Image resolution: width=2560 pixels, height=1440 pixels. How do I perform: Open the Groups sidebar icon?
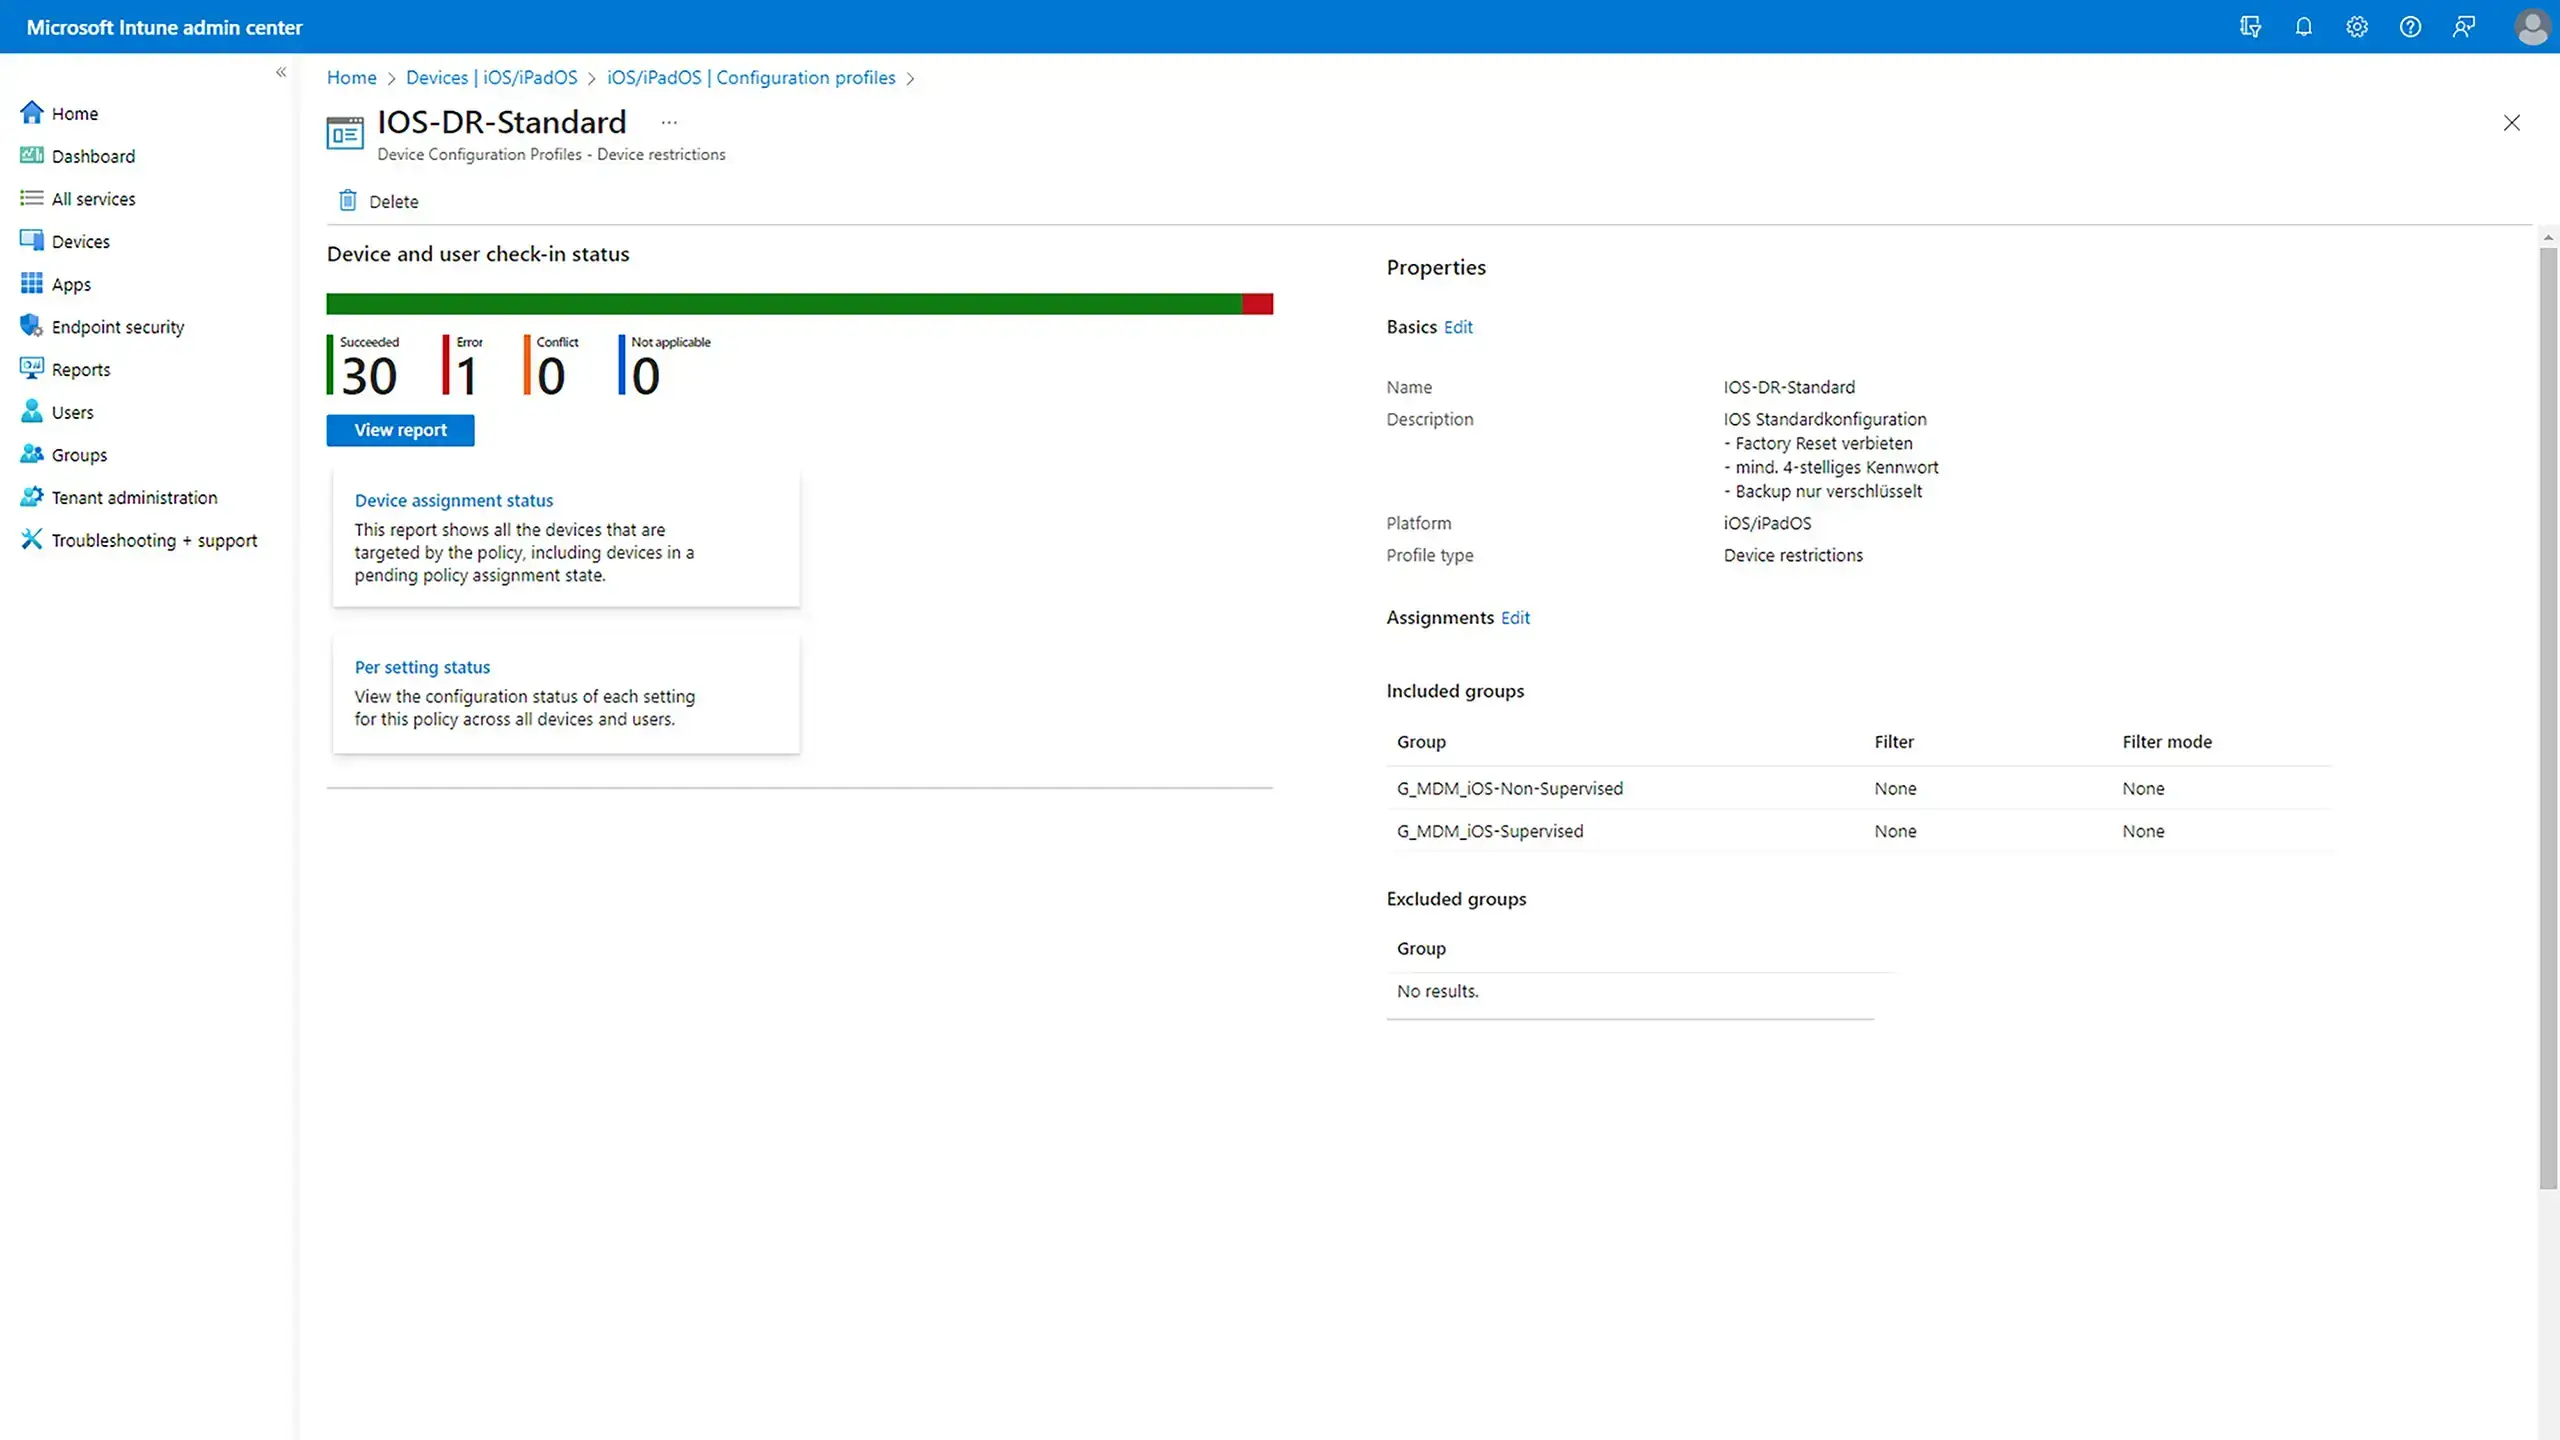click(32, 454)
